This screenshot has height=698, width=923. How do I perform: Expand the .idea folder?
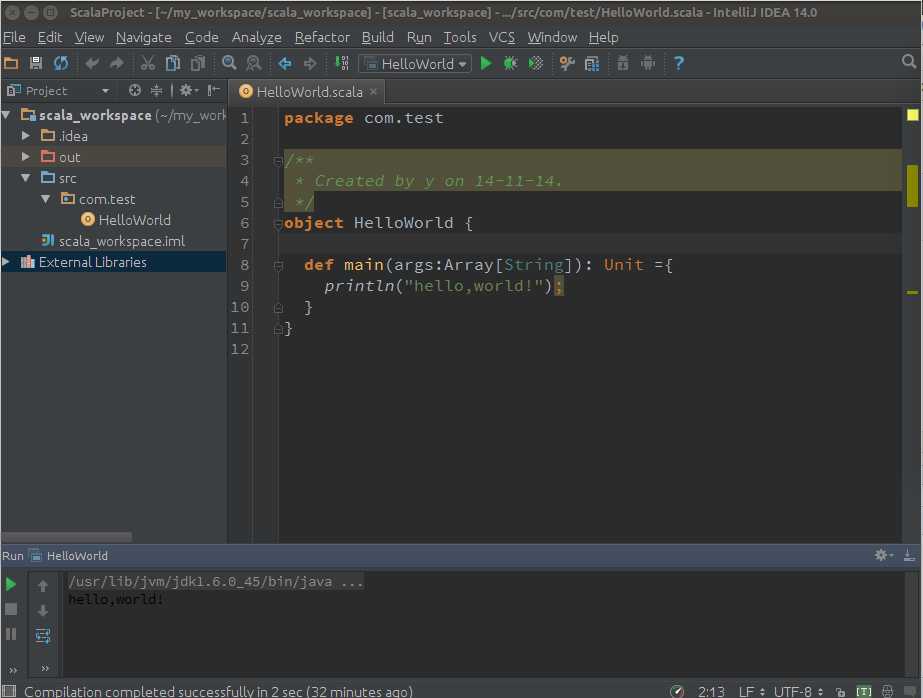click(25, 136)
